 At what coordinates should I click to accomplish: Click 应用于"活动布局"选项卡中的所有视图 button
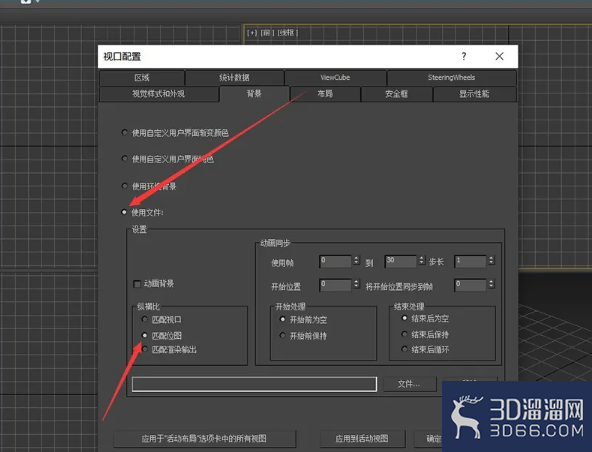(x=204, y=438)
